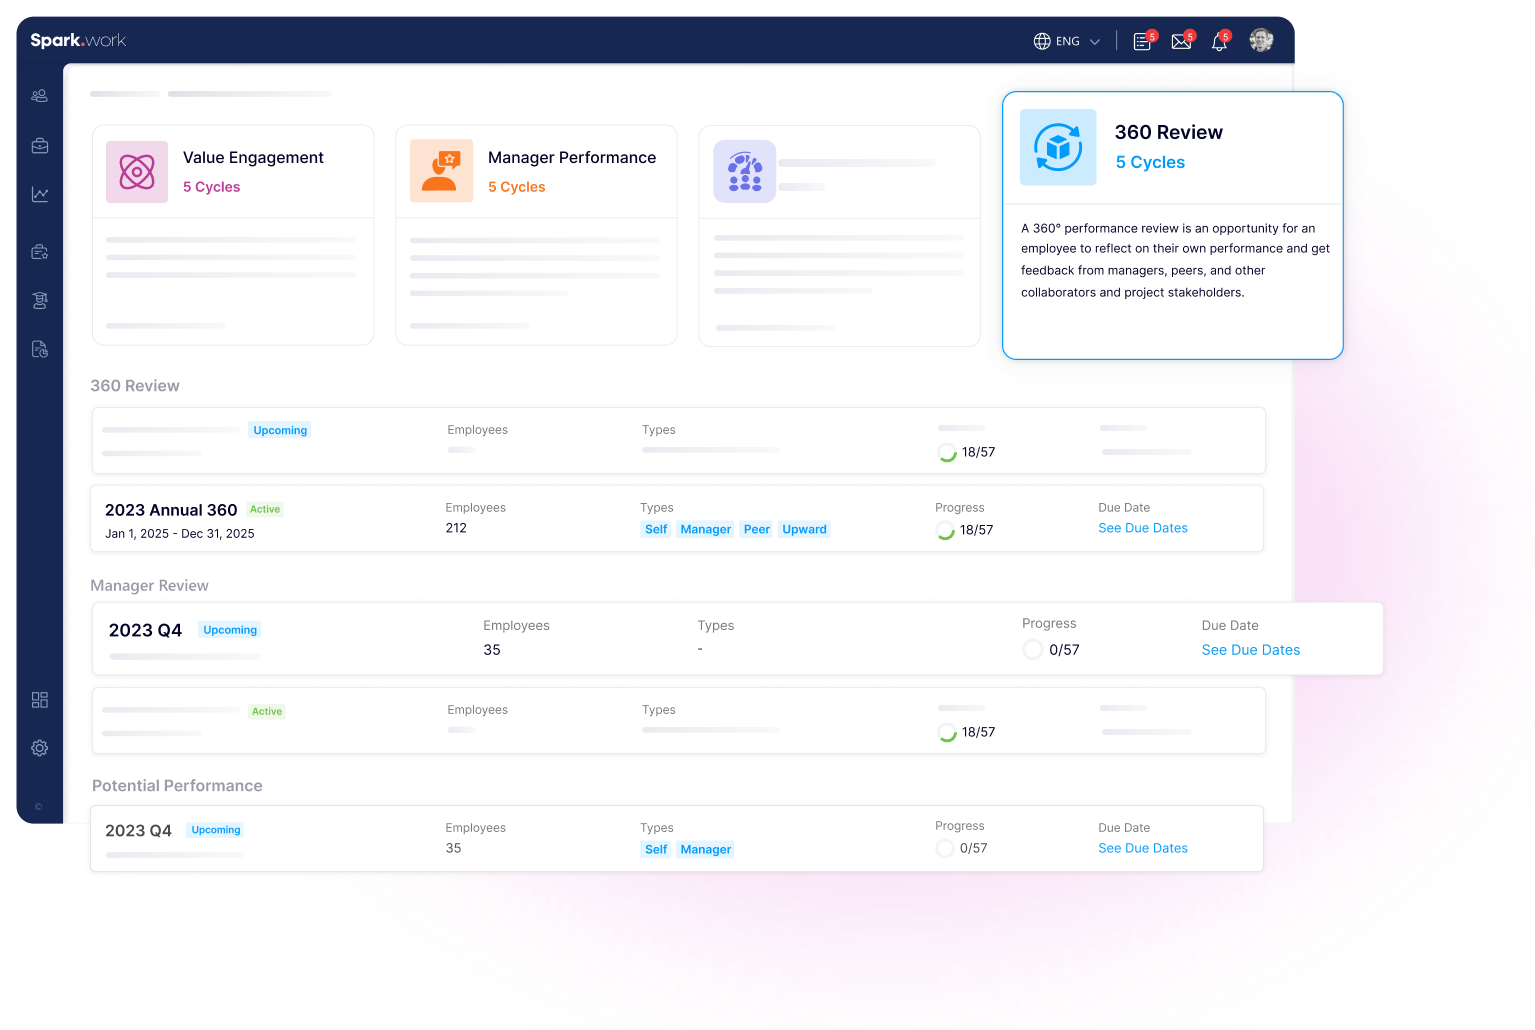This screenshot has width=1535, height=1030.
Task: Click the Manager Review section heading
Action: pos(149,586)
